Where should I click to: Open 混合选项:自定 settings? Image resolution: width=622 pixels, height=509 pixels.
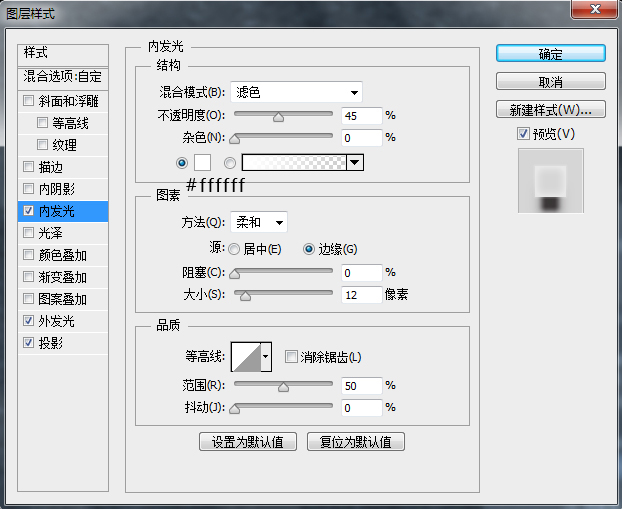coord(63,77)
